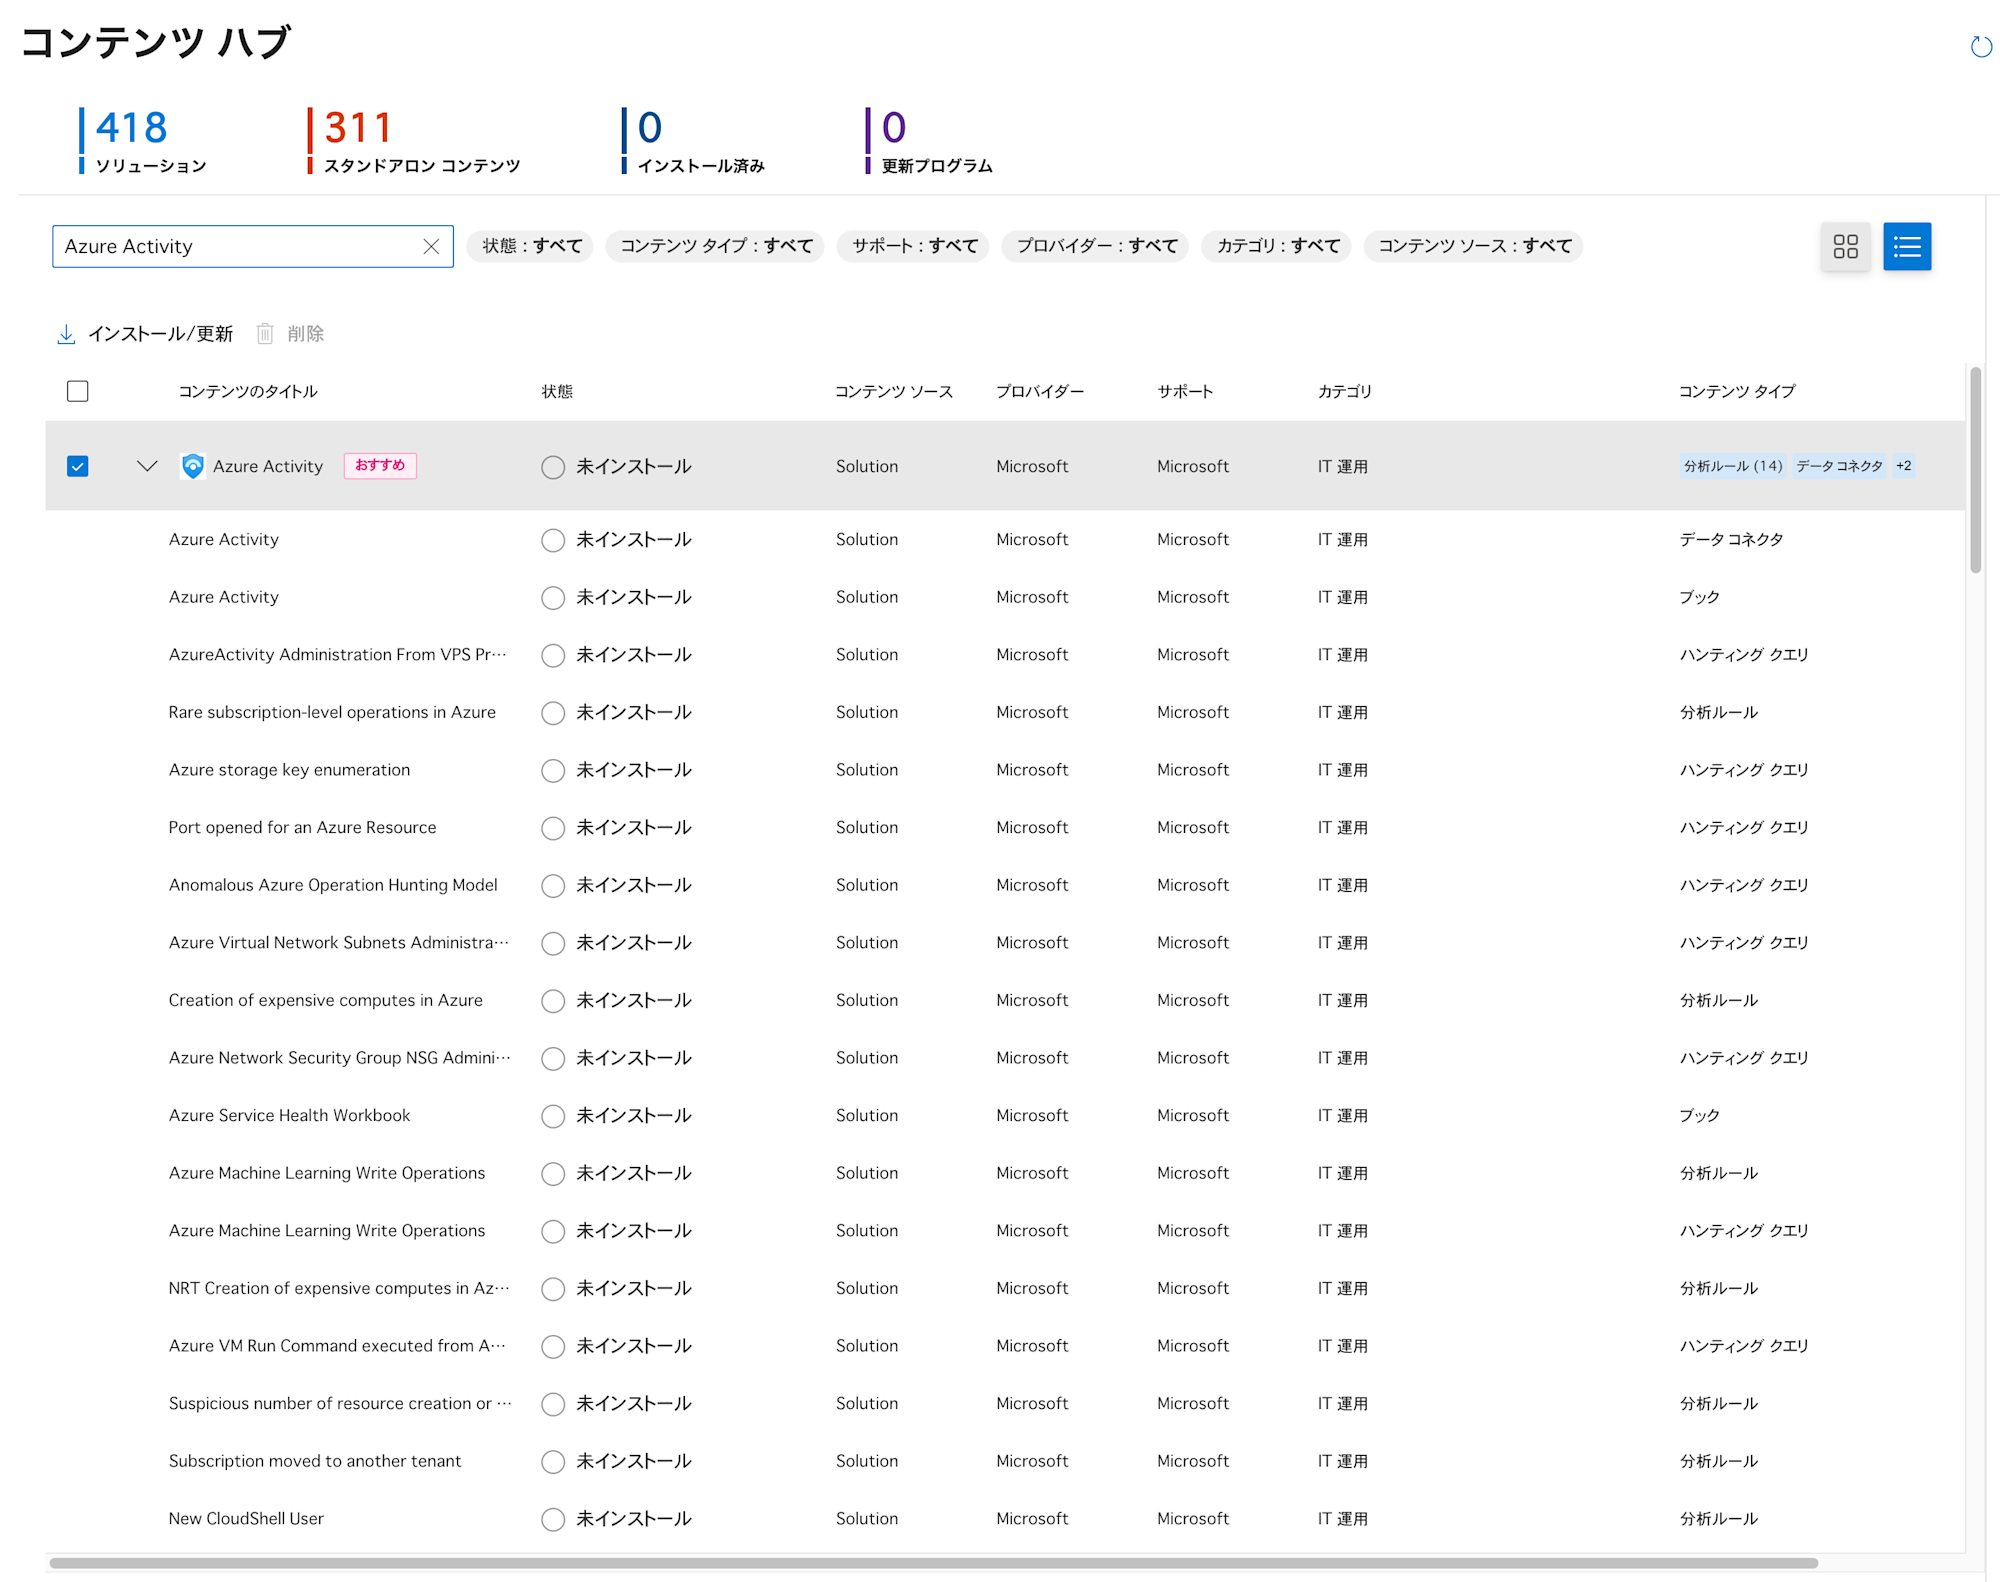
Task: Click the コンテンツ タイプ column header
Action: [1737, 392]
